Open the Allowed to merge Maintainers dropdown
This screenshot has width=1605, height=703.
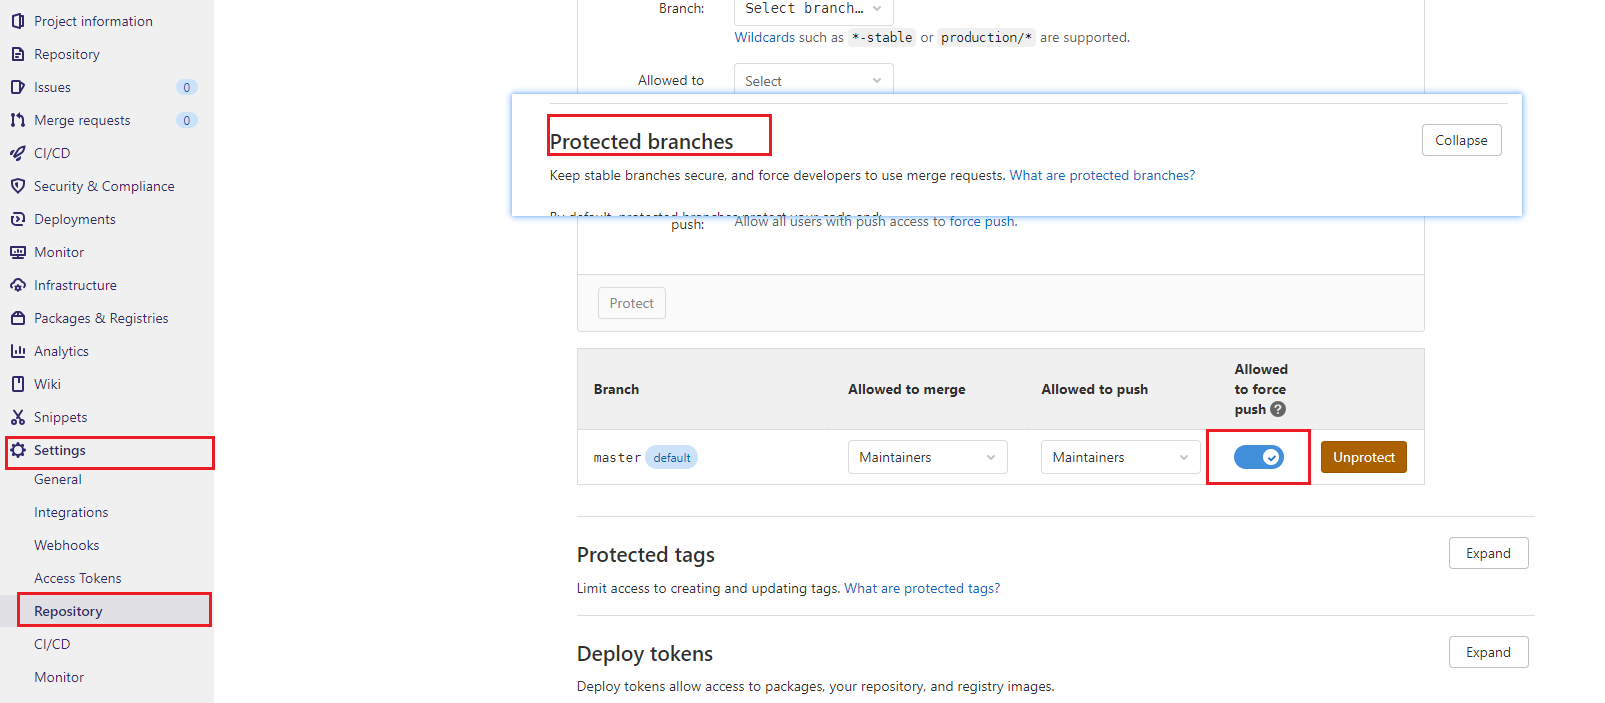(927, 457)
